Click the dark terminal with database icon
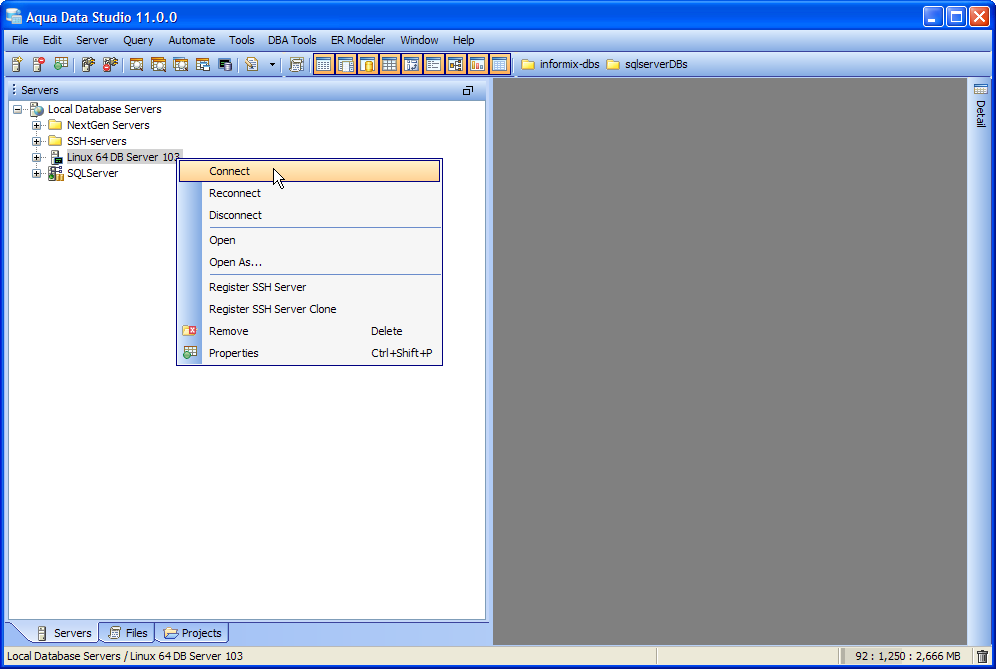 [x=225, y=64]
